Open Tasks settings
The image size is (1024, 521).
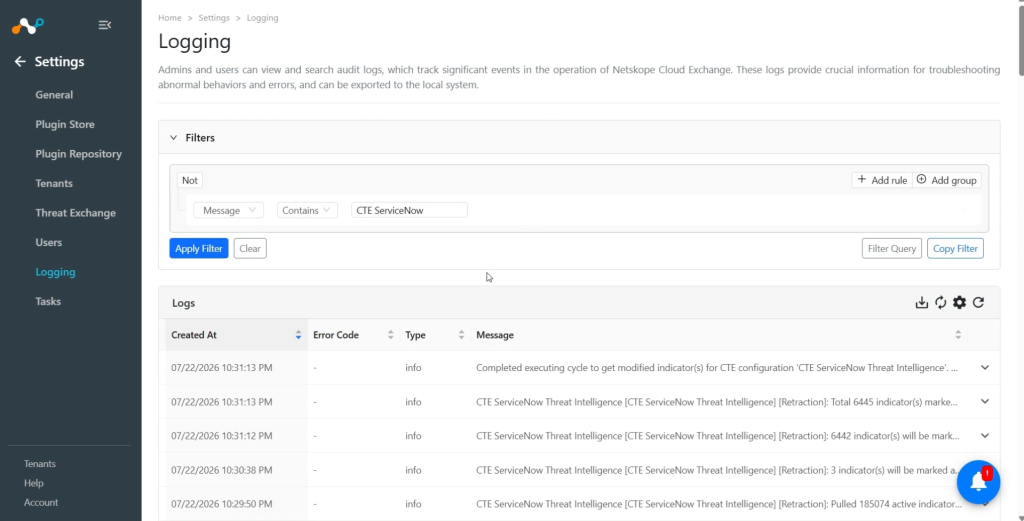(x=48, y=302)
